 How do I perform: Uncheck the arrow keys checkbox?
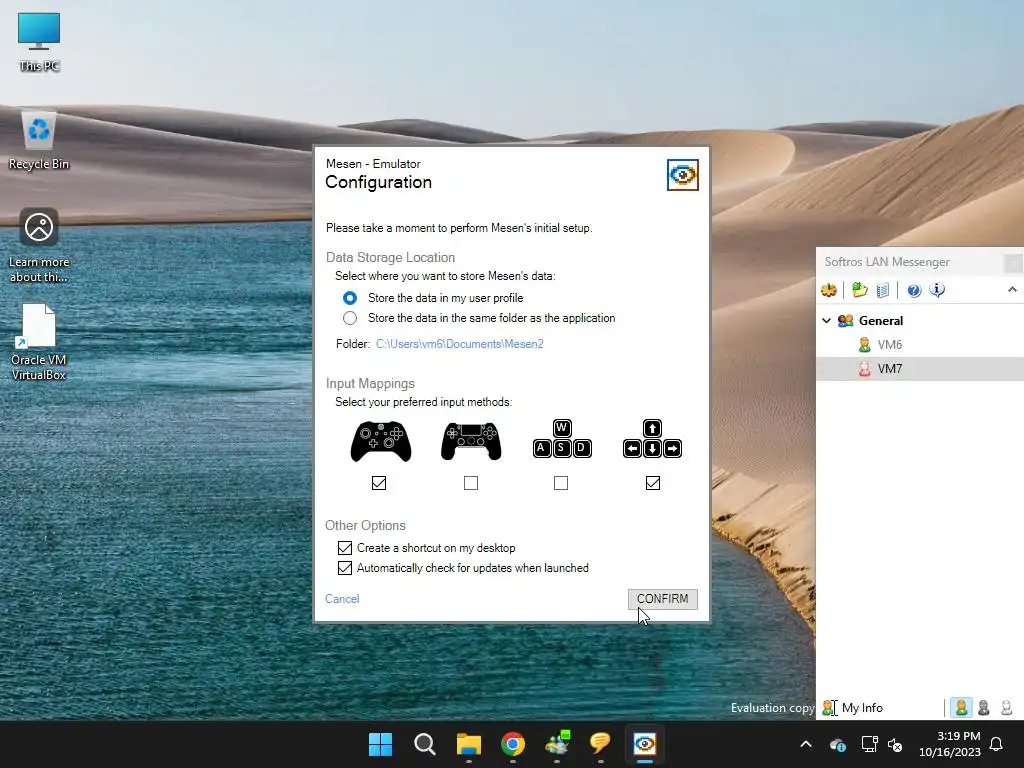pyautogui.click(x=652, y=483)
